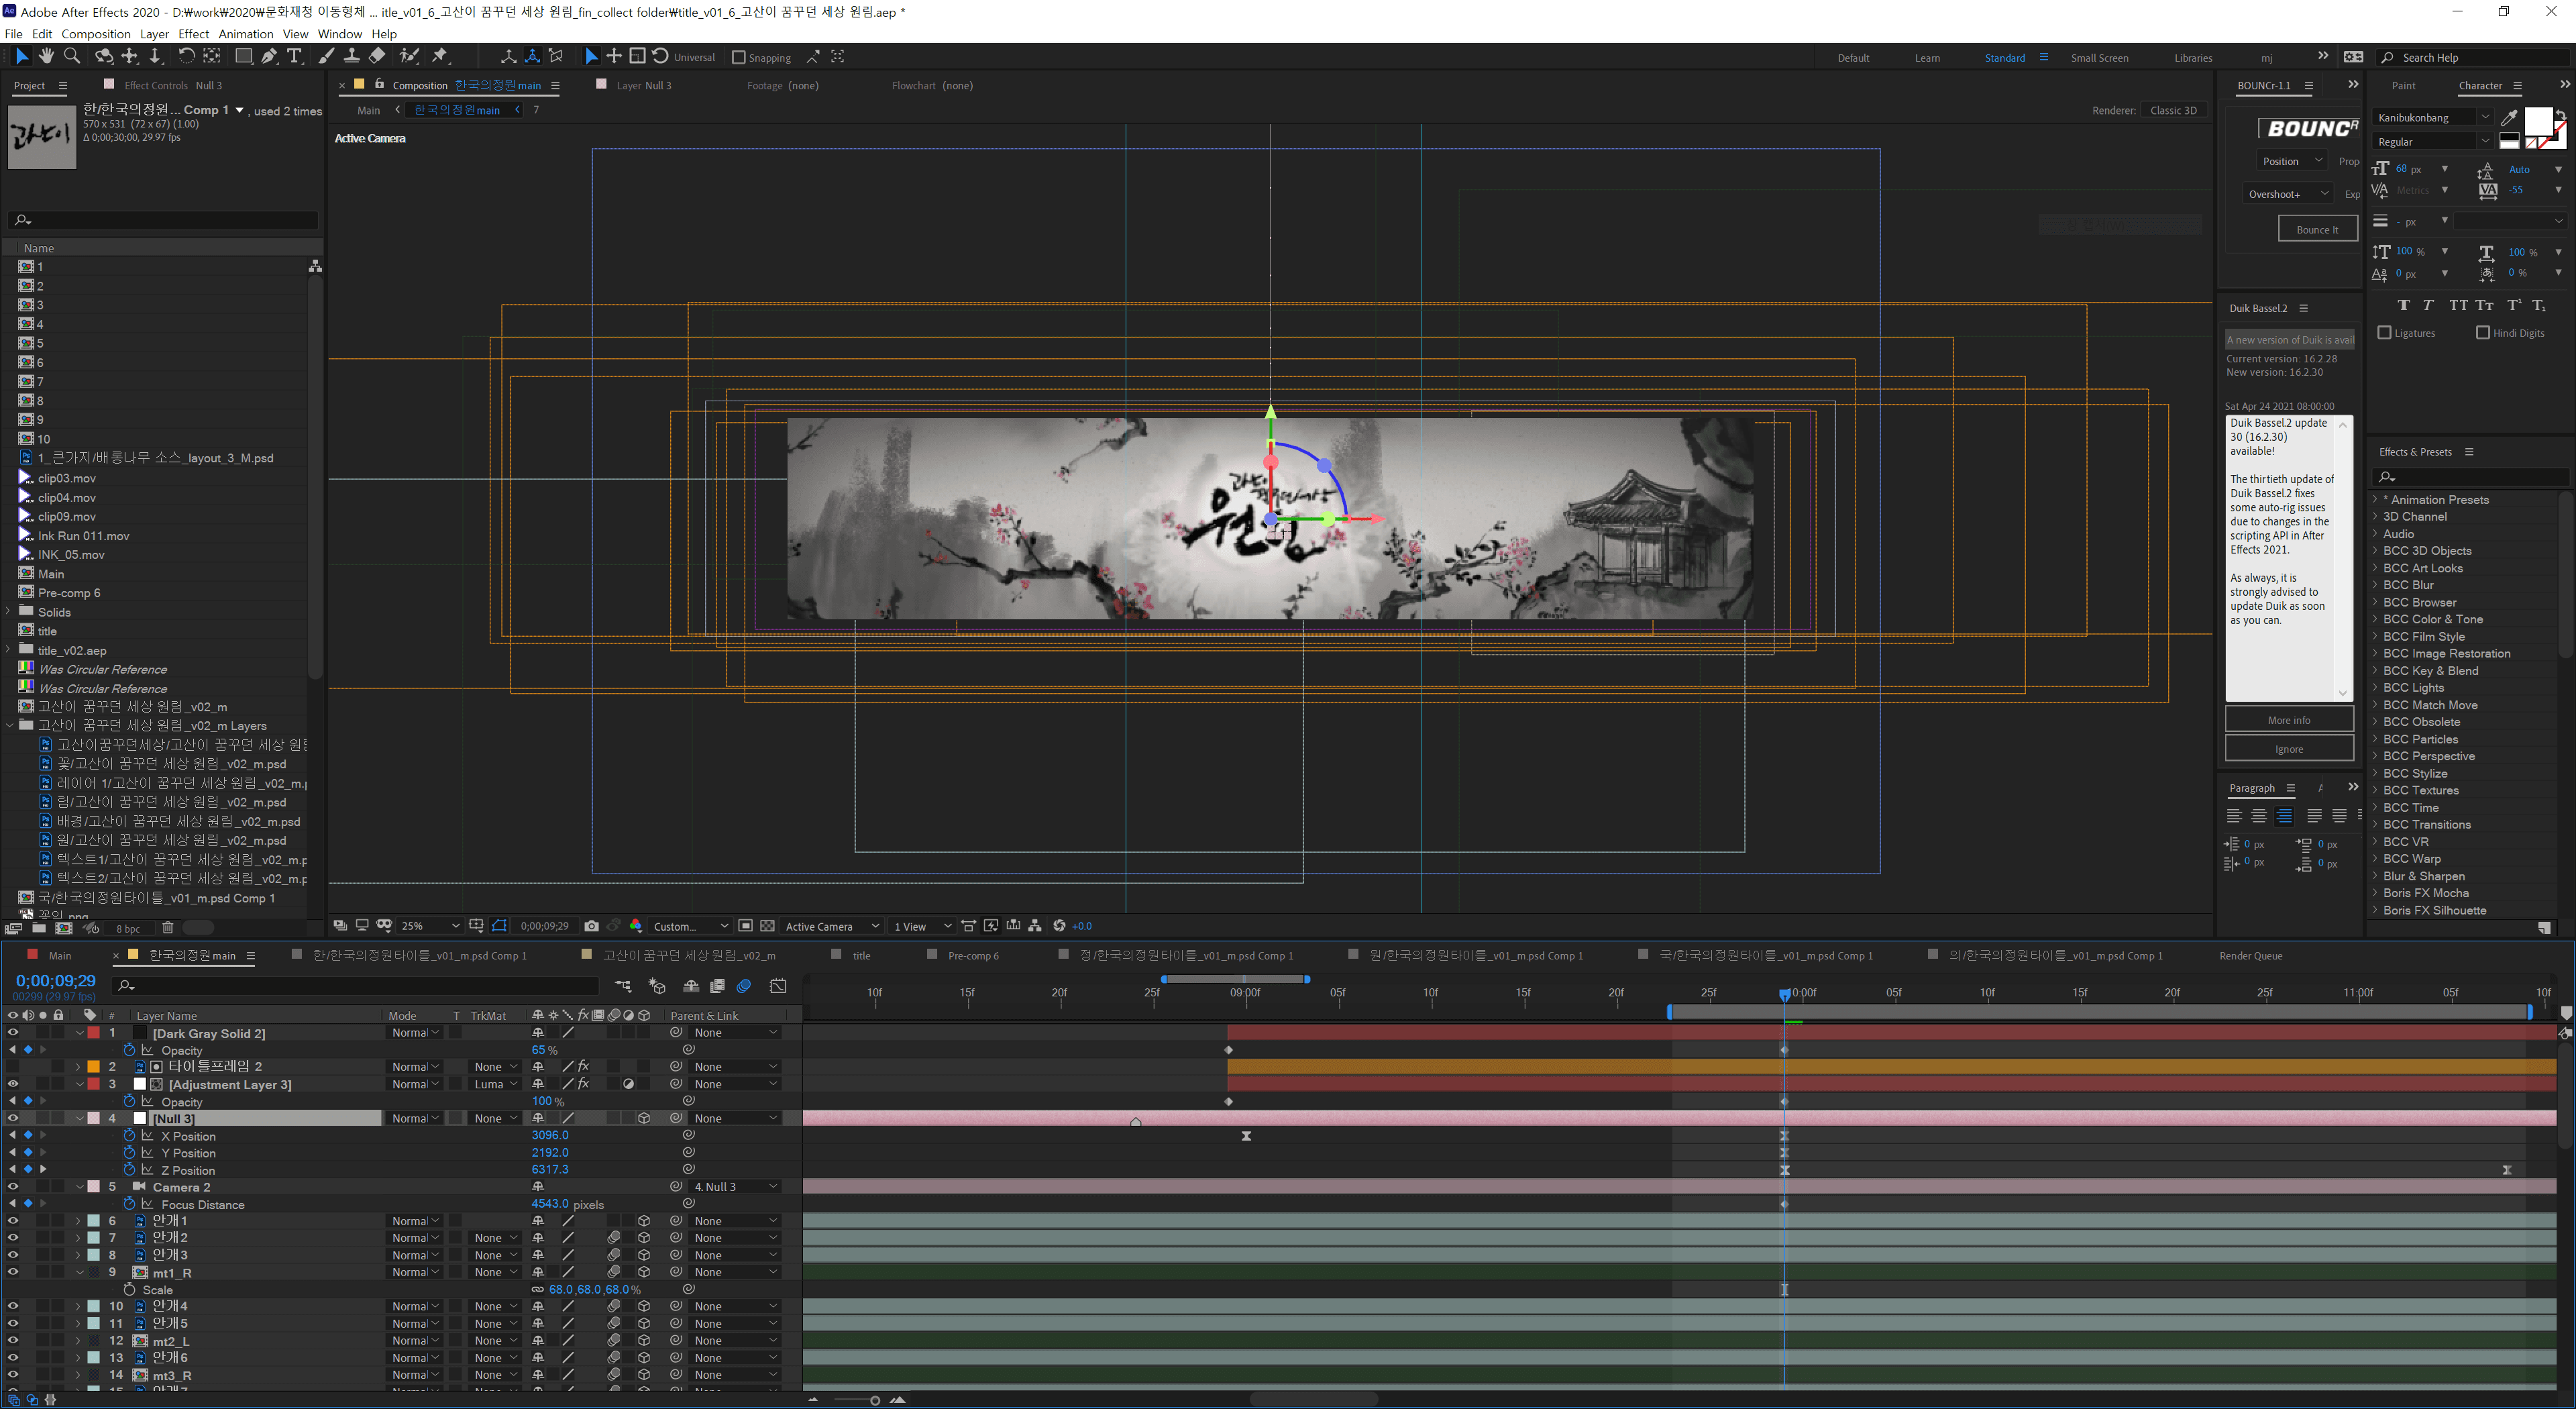Select the Zoom magnifier tool
This screenshot has height=1409, width=2576.
tap(72, 56)
